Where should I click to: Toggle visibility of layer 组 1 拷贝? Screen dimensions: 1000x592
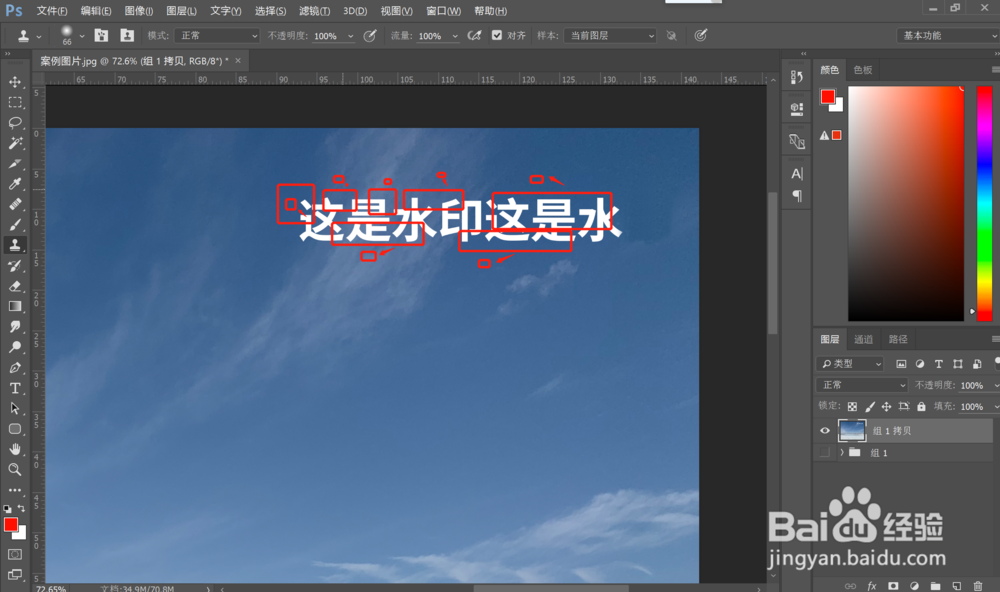(x=825, y=430)
